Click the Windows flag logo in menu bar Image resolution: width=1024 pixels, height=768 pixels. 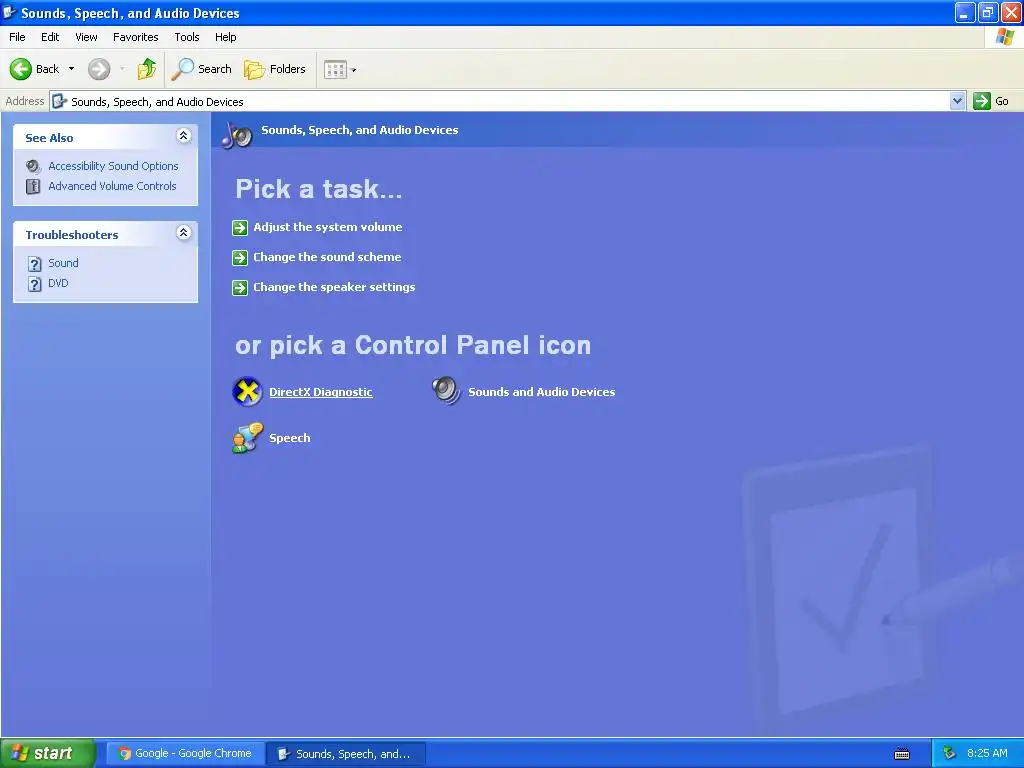(1005, 37)
